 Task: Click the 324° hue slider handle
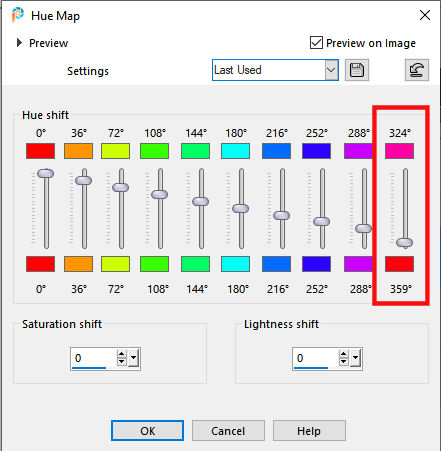click(404, 242)
